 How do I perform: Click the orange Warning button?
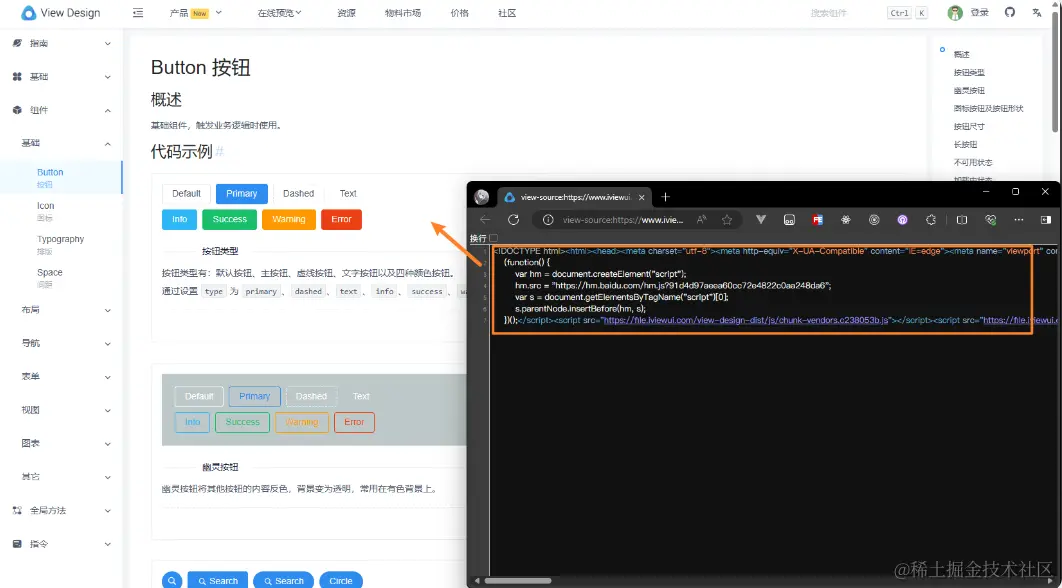pyautogui.click(x=289, y=219)
